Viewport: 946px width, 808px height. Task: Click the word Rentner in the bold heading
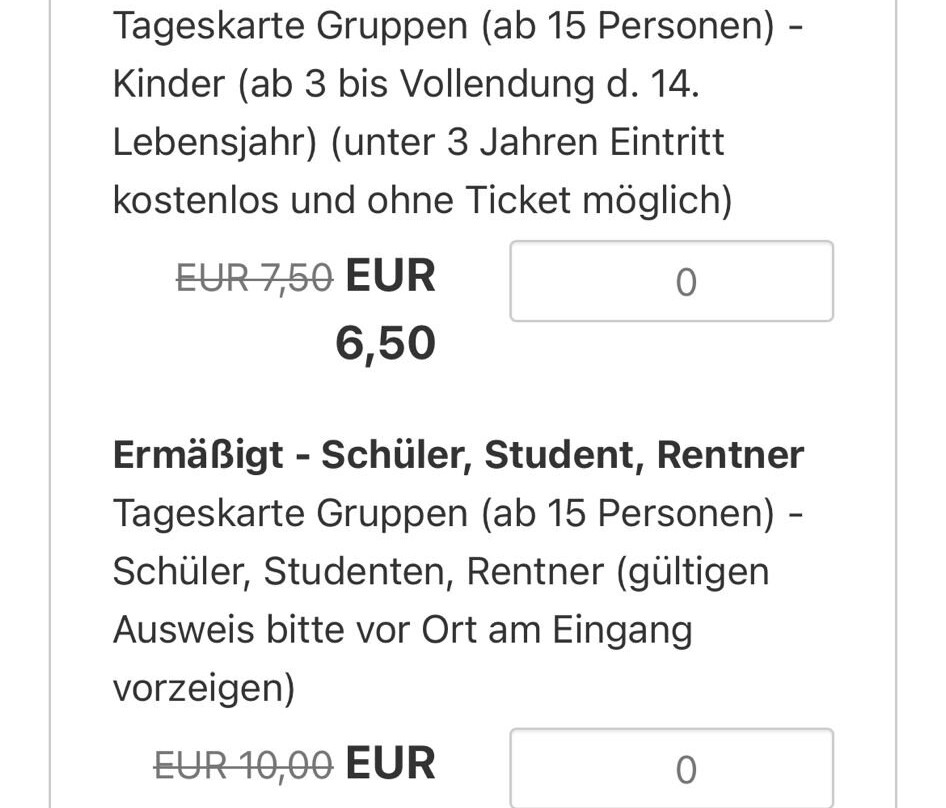pos(730,455)
